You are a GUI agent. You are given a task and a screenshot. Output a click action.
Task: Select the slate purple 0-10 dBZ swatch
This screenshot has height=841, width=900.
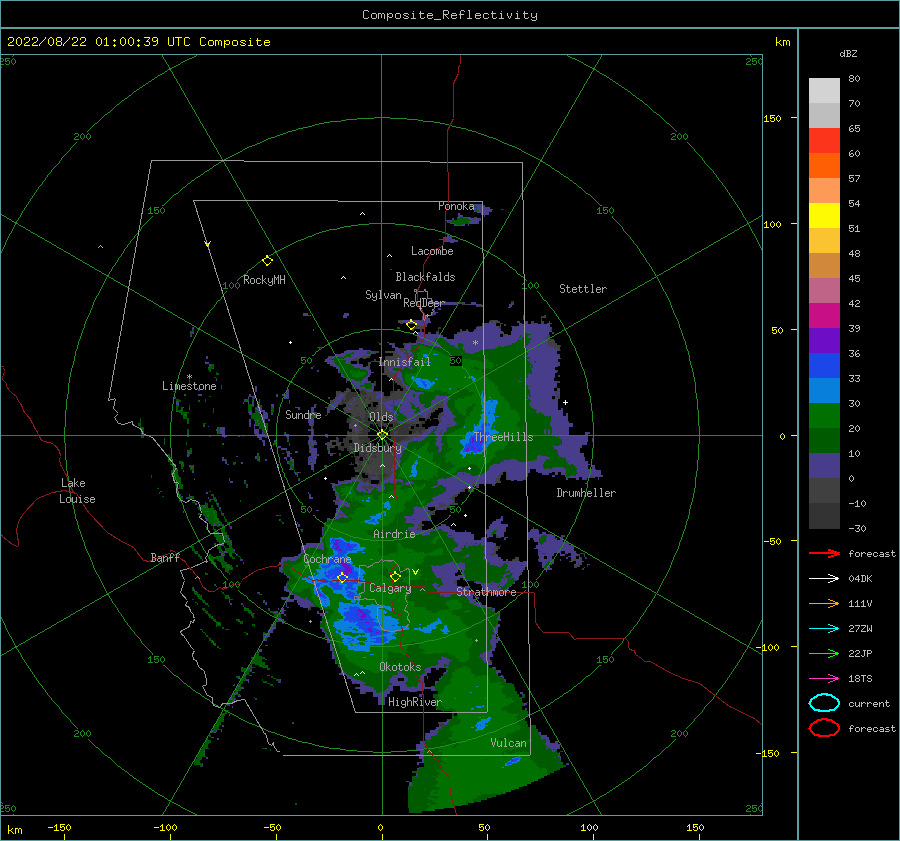click(824, 466)
